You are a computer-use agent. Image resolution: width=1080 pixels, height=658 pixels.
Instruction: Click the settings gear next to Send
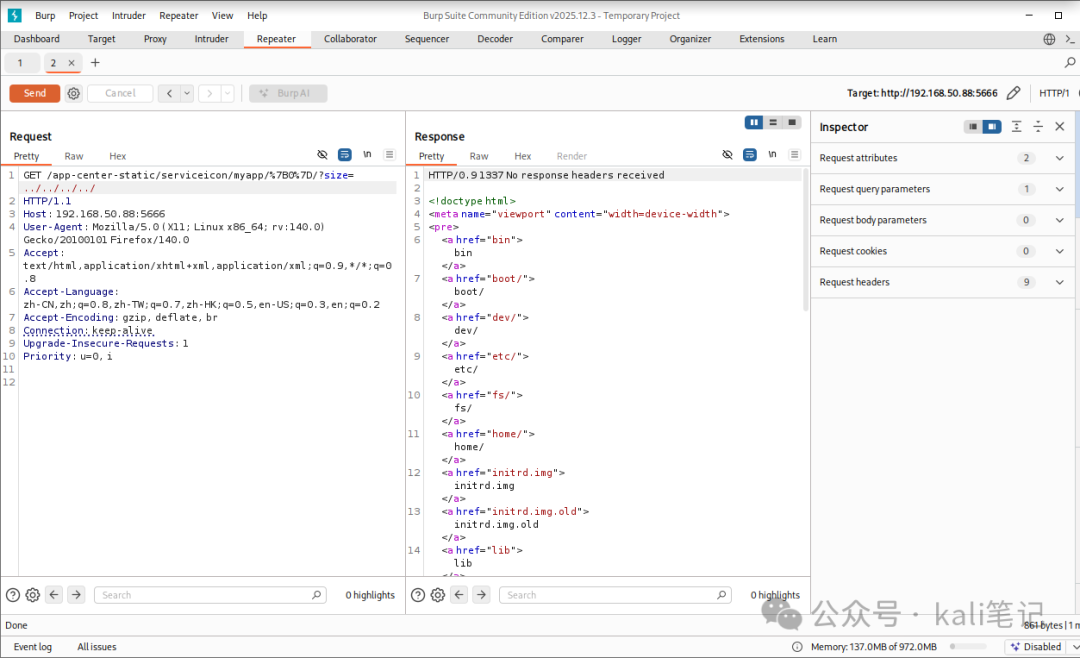(73, 93)
